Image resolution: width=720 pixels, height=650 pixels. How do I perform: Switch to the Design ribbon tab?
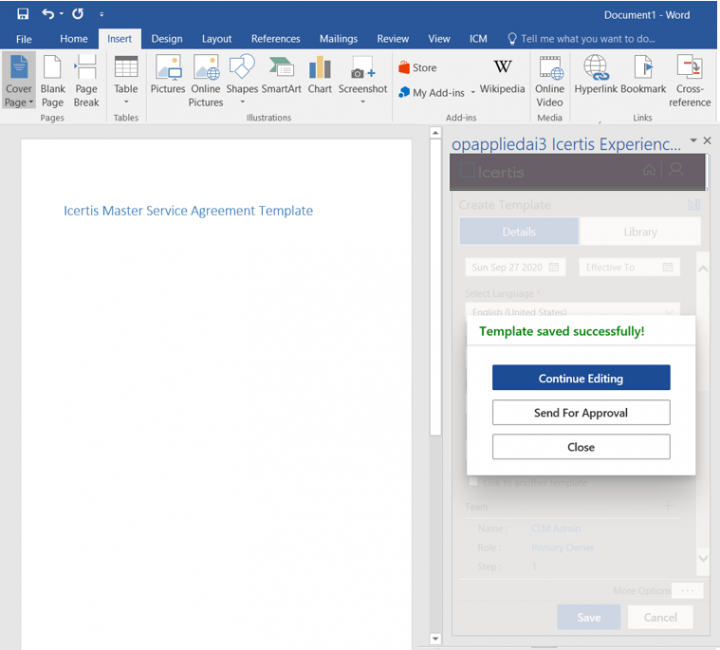click(167, 39)
